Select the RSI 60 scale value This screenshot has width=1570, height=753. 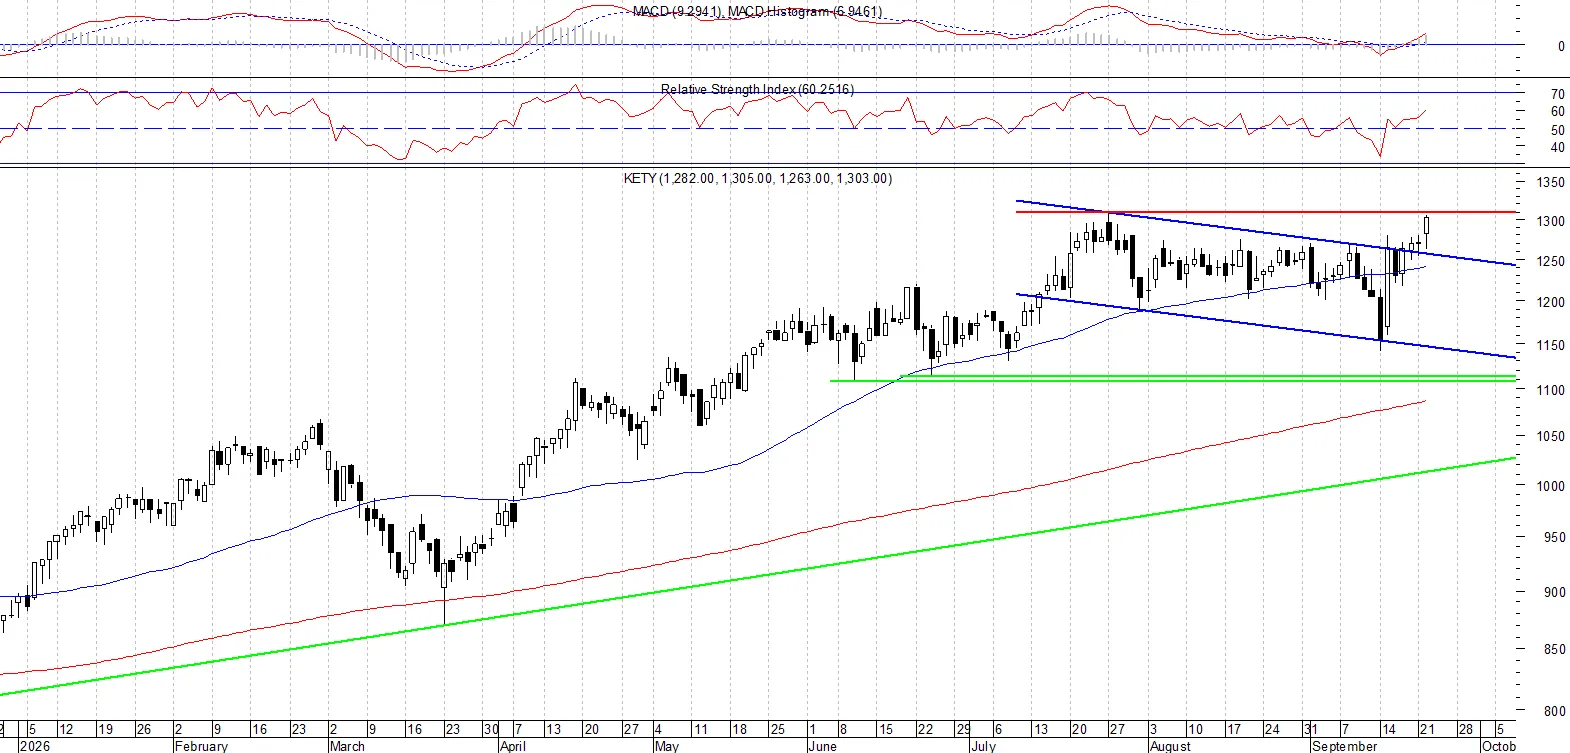pyautogui.click(x=1558, y=112)
